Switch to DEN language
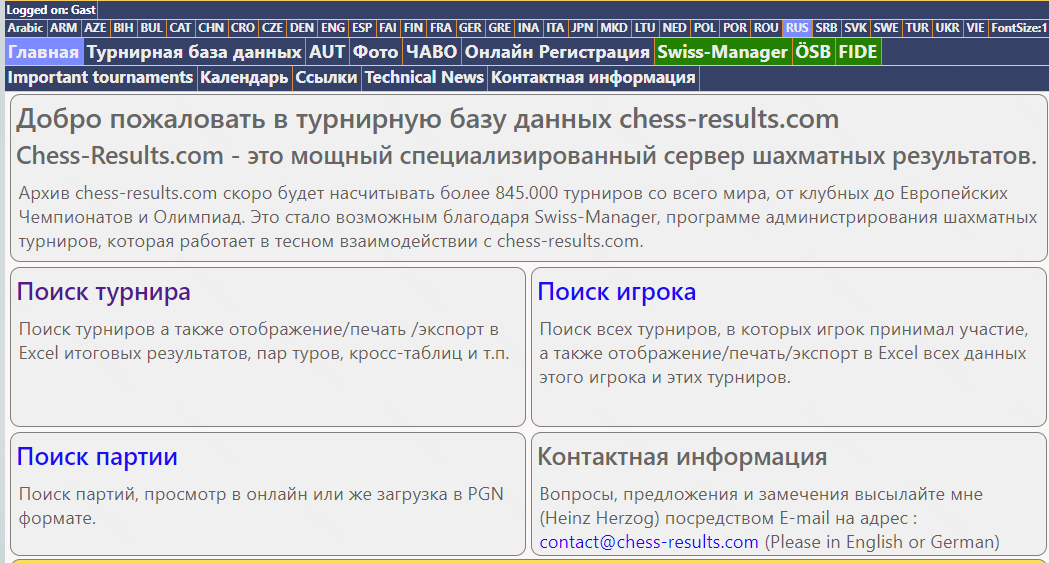The image size is (1049, 563). click(x=302, y=28)
